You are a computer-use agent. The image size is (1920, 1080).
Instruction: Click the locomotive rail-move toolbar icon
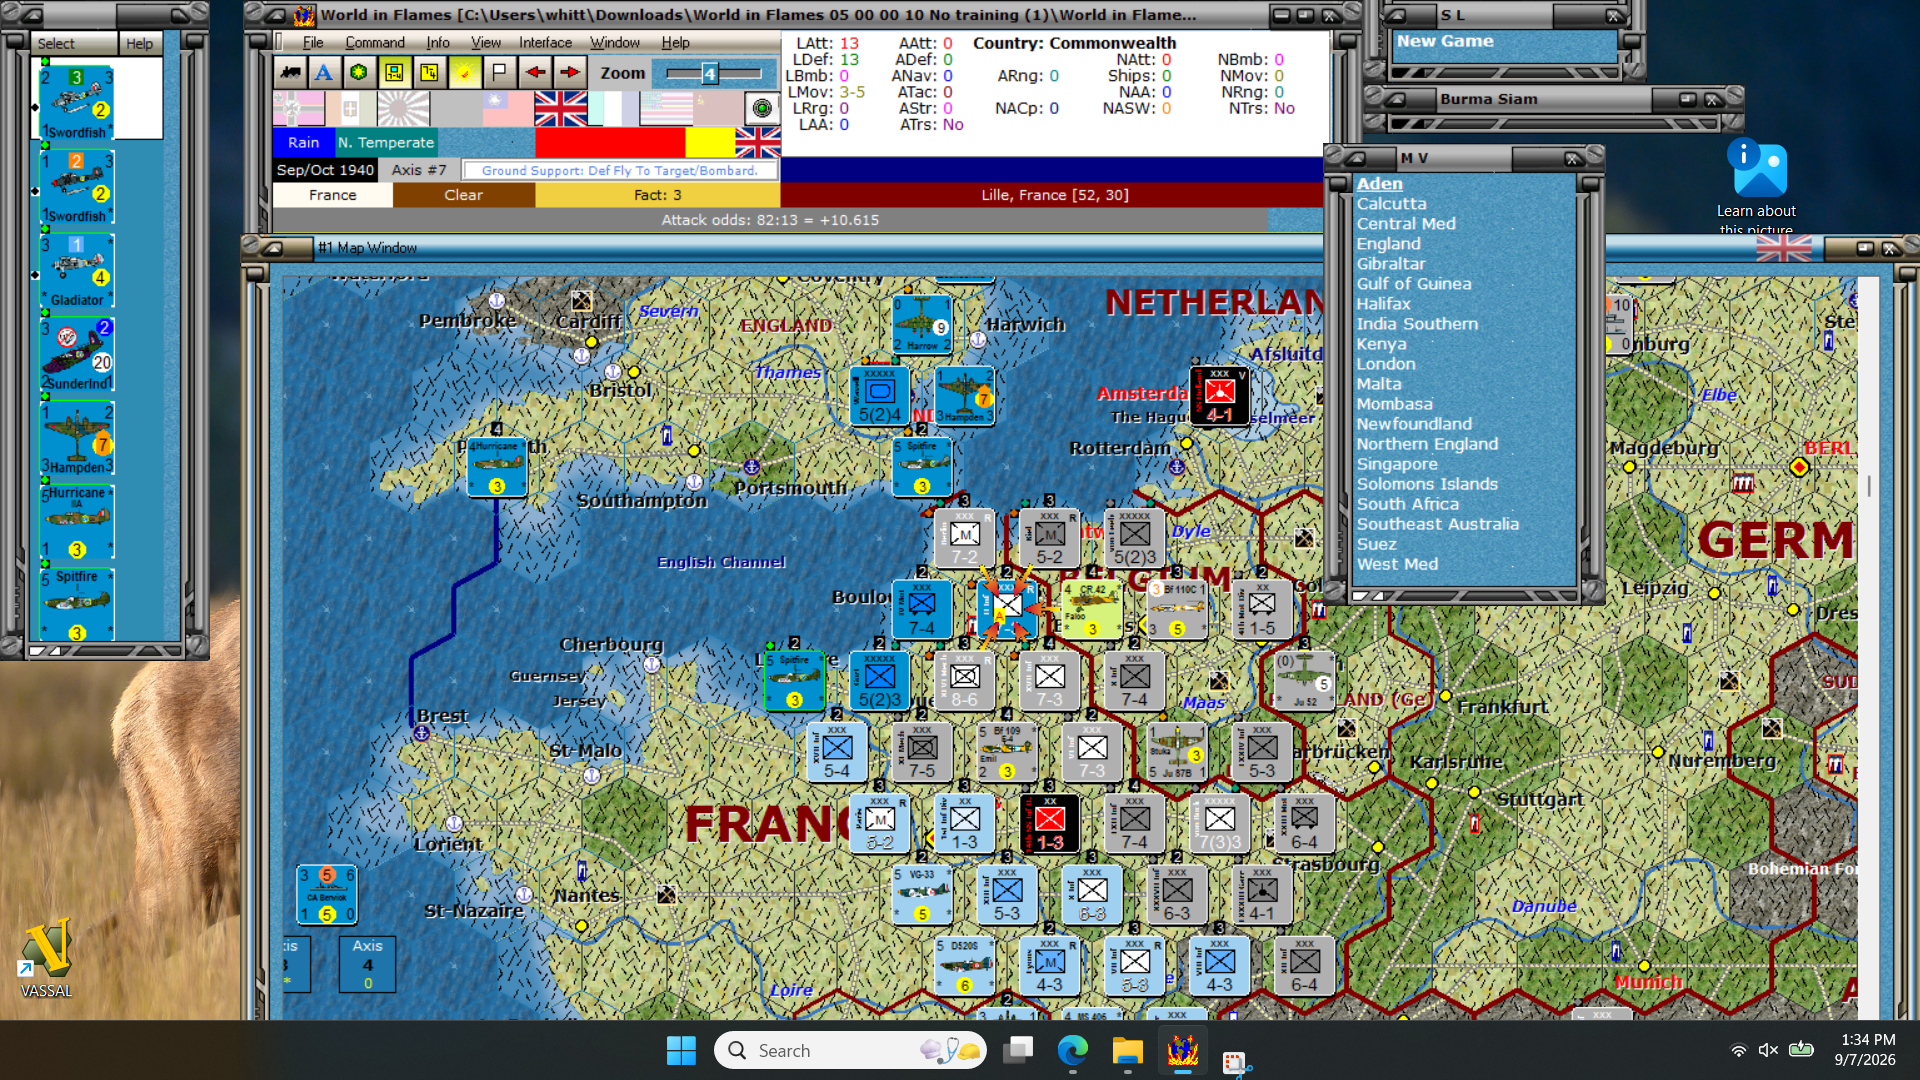290,72
